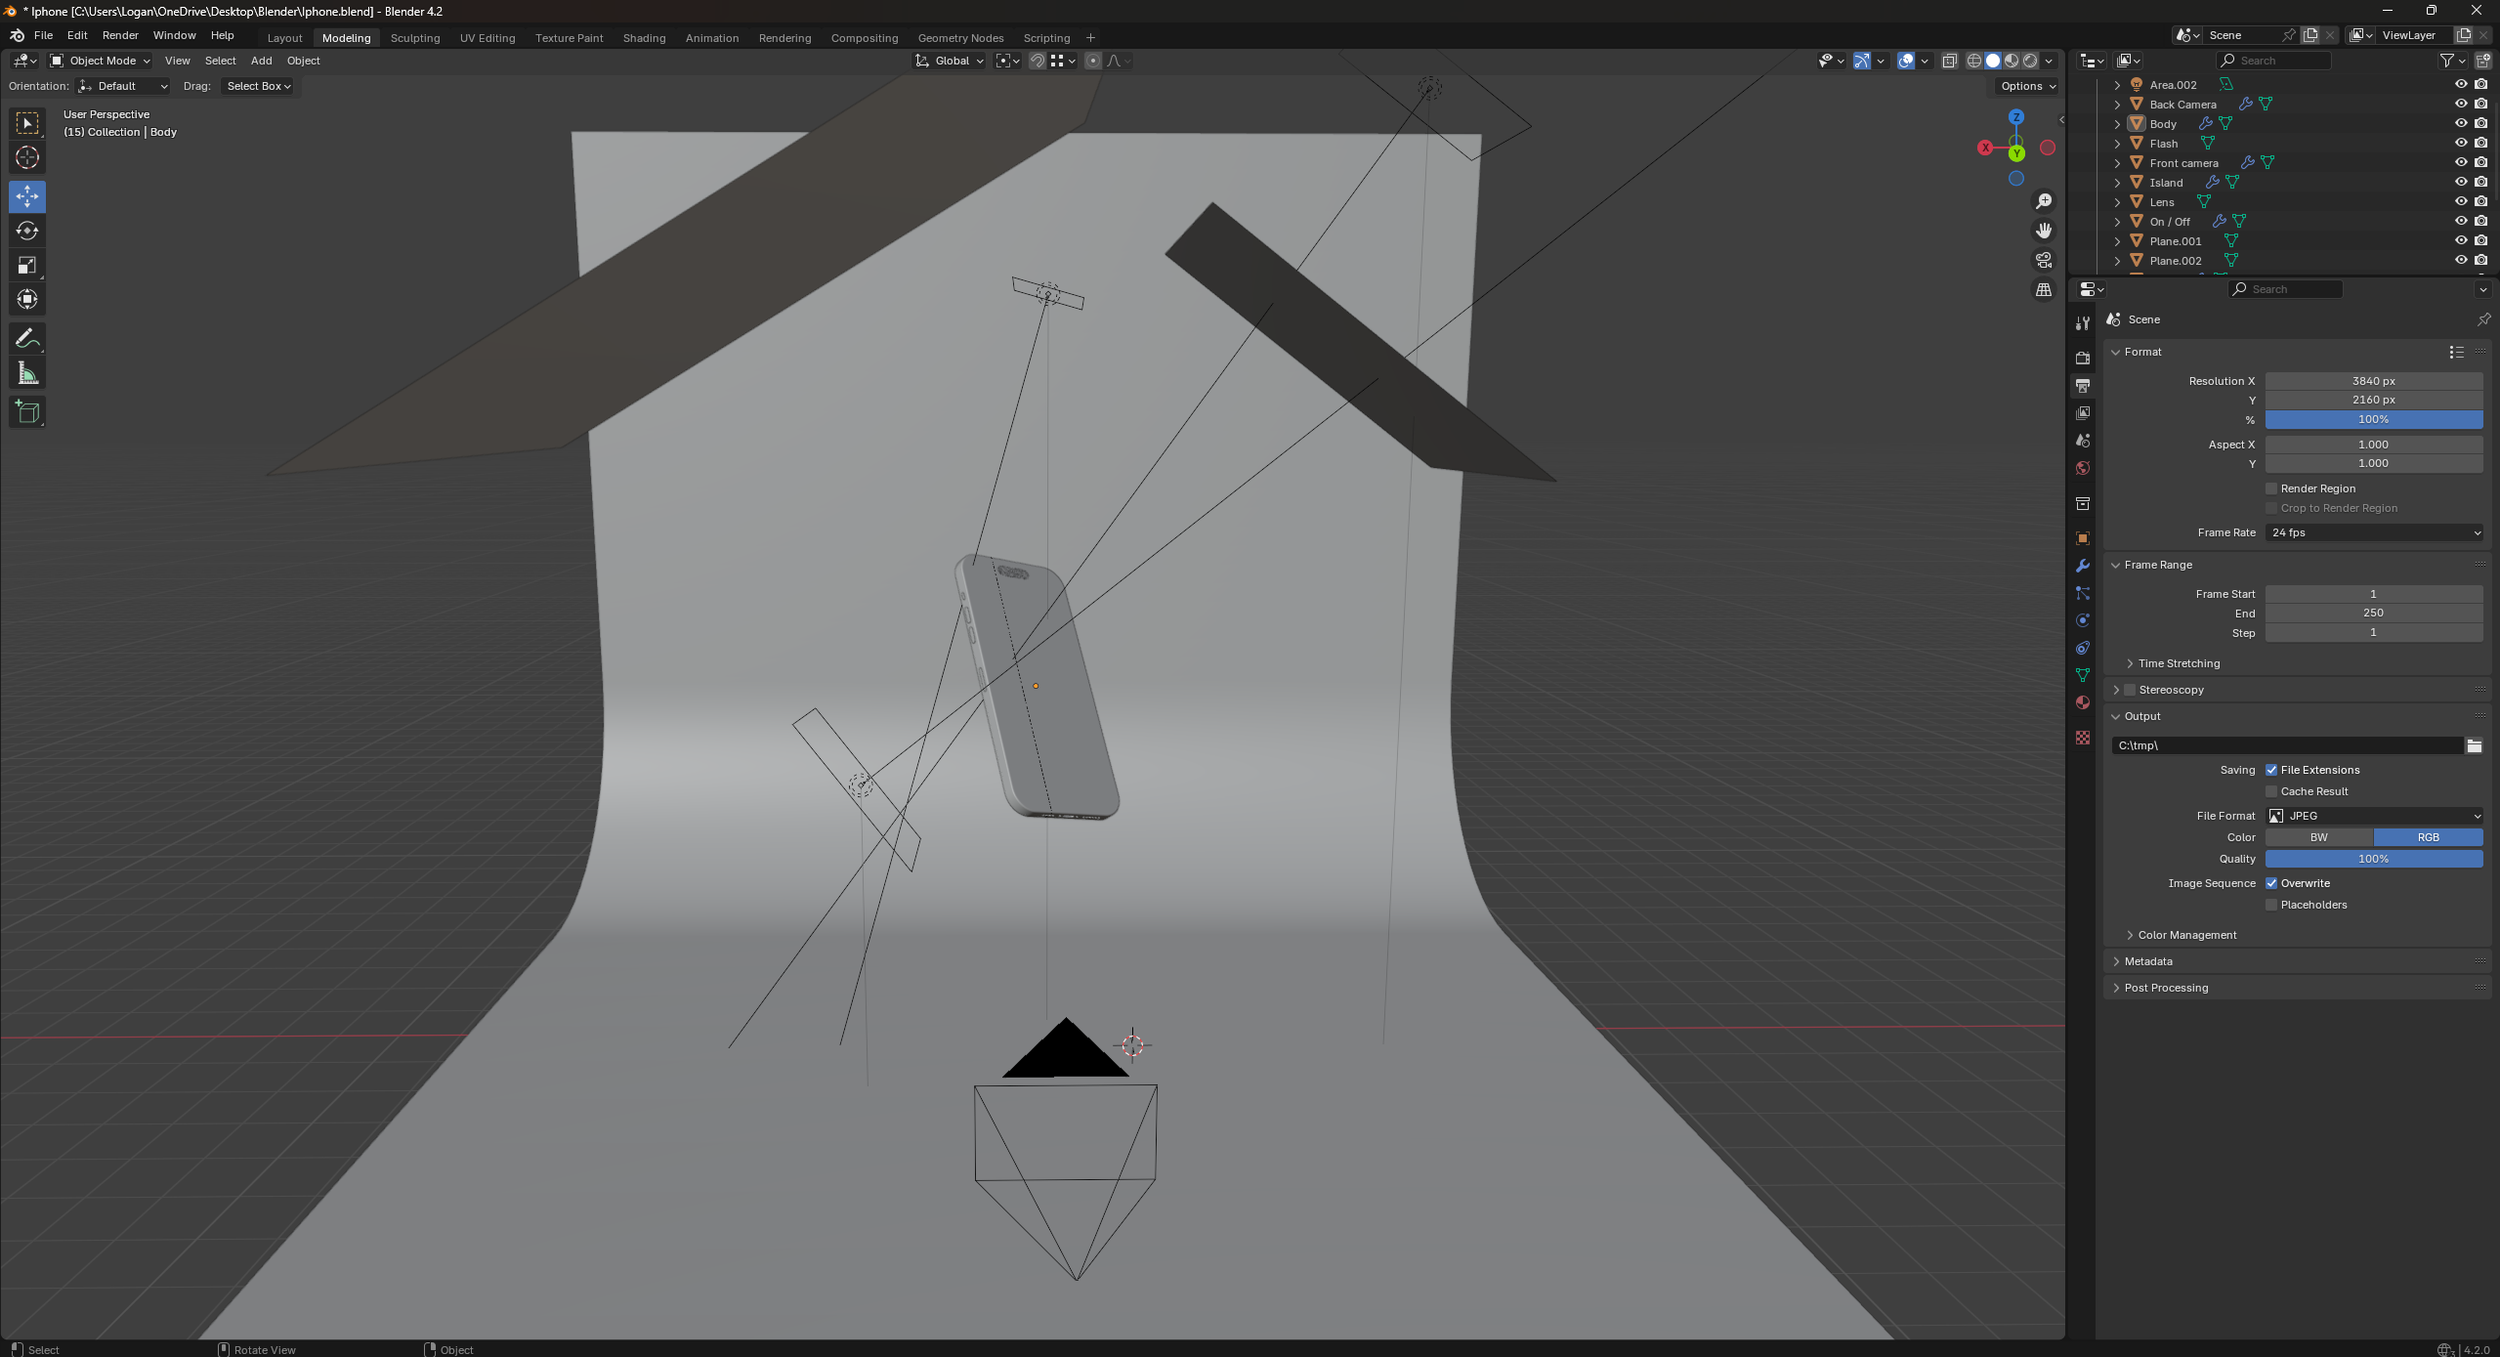The image size is (2500, 1357).
Task: Open the Material properties tab
Action: click(2083, 703)
